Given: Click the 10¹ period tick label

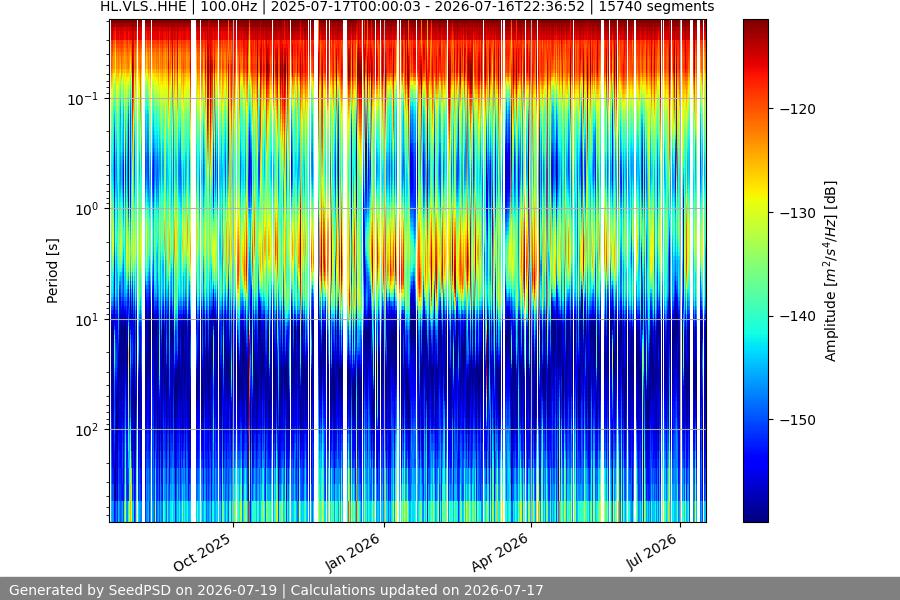Looking at the screenshot, I should pos(87,320).
